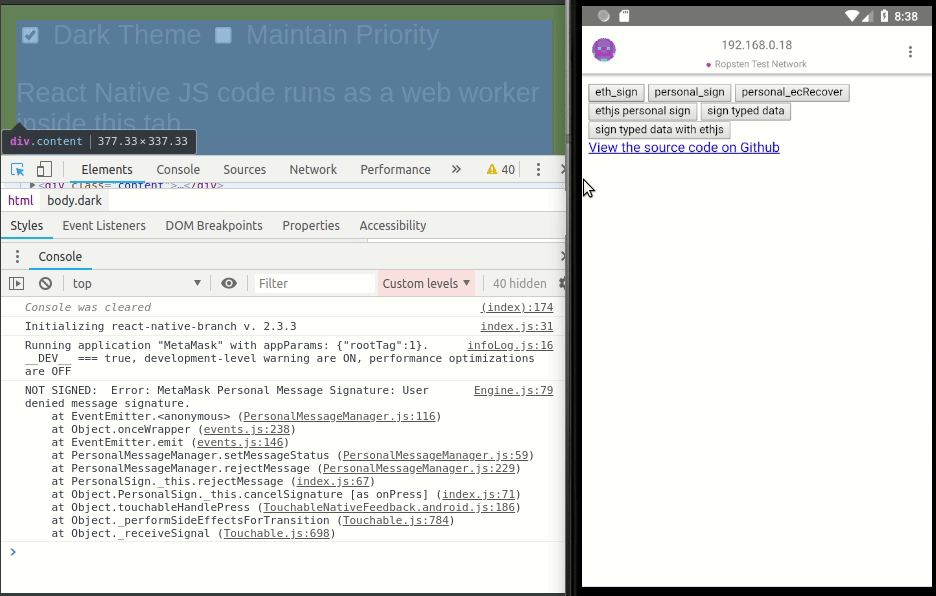Open the infoLog.js:16 source link
Image resolution: width=936 pixels, height=596 pixels.
click(510, 346)
